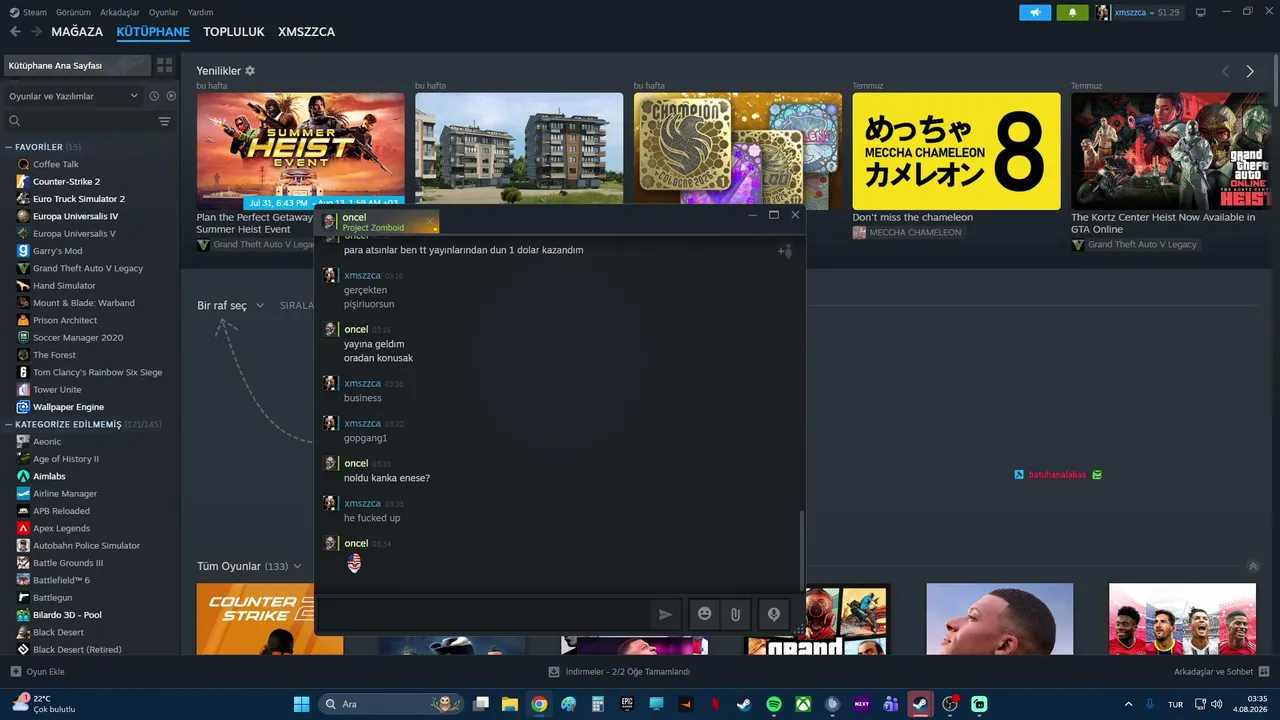
Task: Open the Steam announcements megaphone button
Action: pyautogui.click(x=1035, y=12)
